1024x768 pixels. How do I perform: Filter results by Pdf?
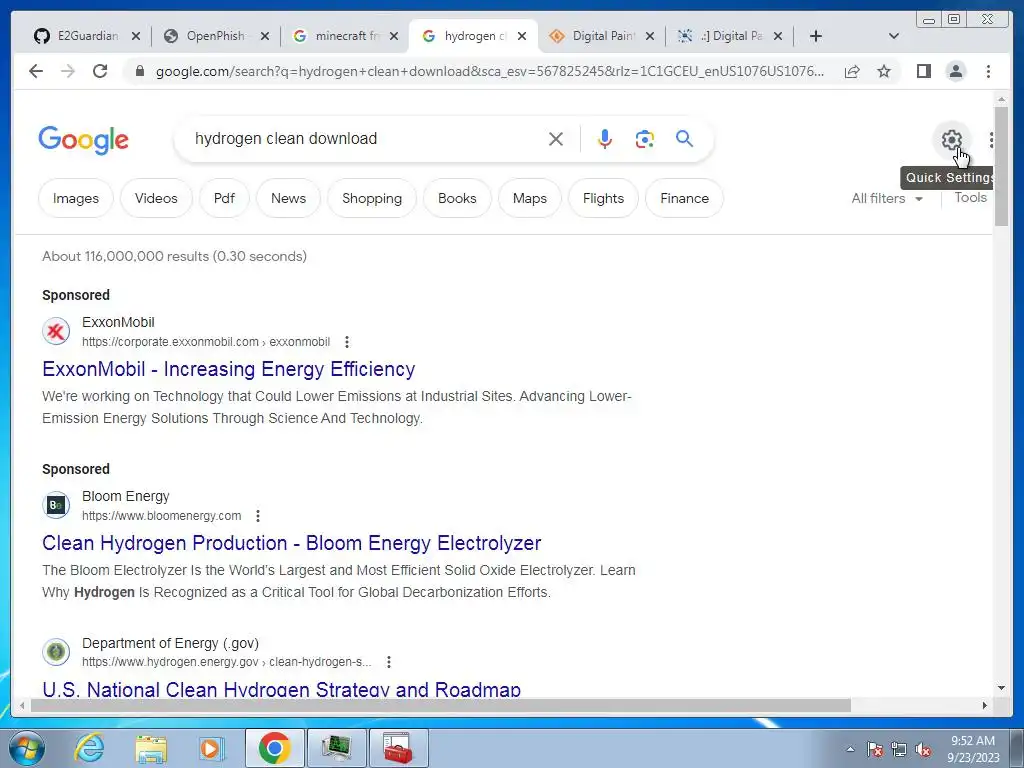[224, 199]
